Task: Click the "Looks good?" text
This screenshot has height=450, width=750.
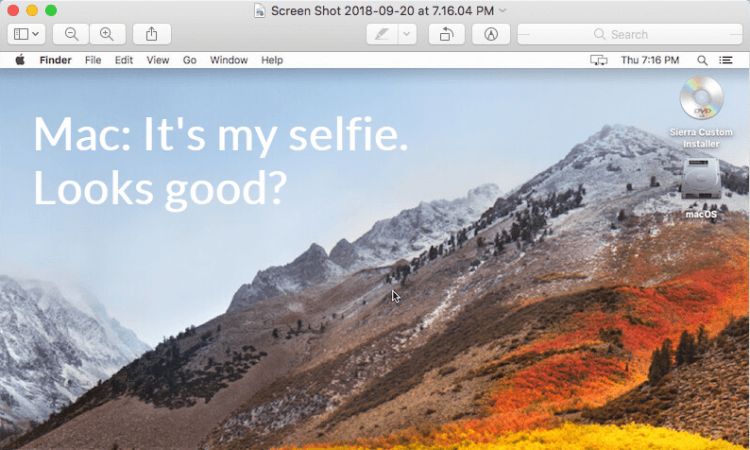Action: pos(160,188)
